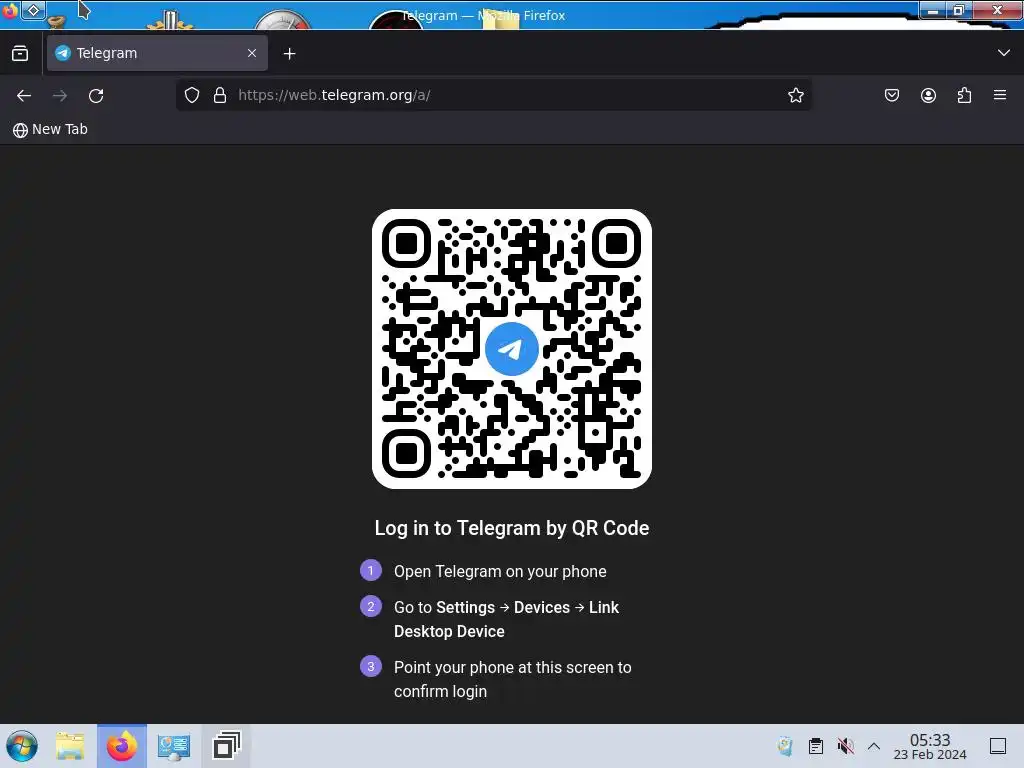Go back to the previous page

pyautogui.click(x=24, y=95)
